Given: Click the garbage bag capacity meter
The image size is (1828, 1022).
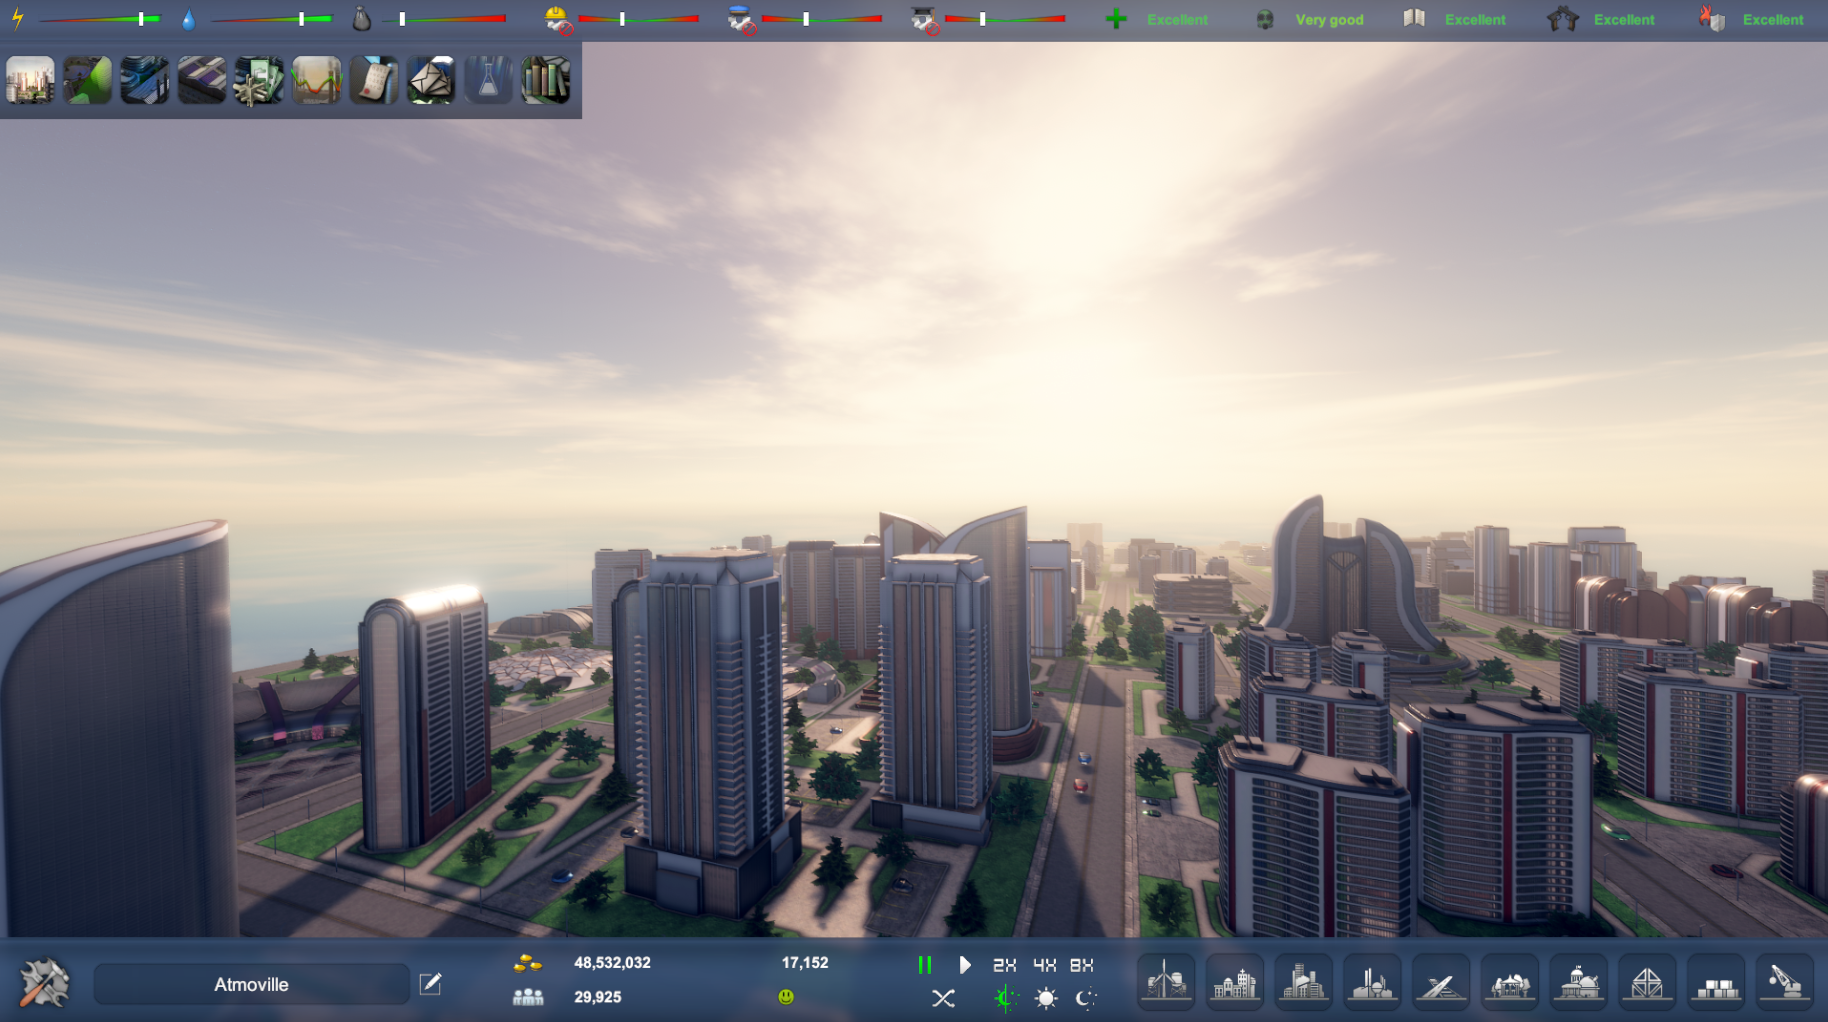Looking at the screenshot, I should tap(430, 19).
